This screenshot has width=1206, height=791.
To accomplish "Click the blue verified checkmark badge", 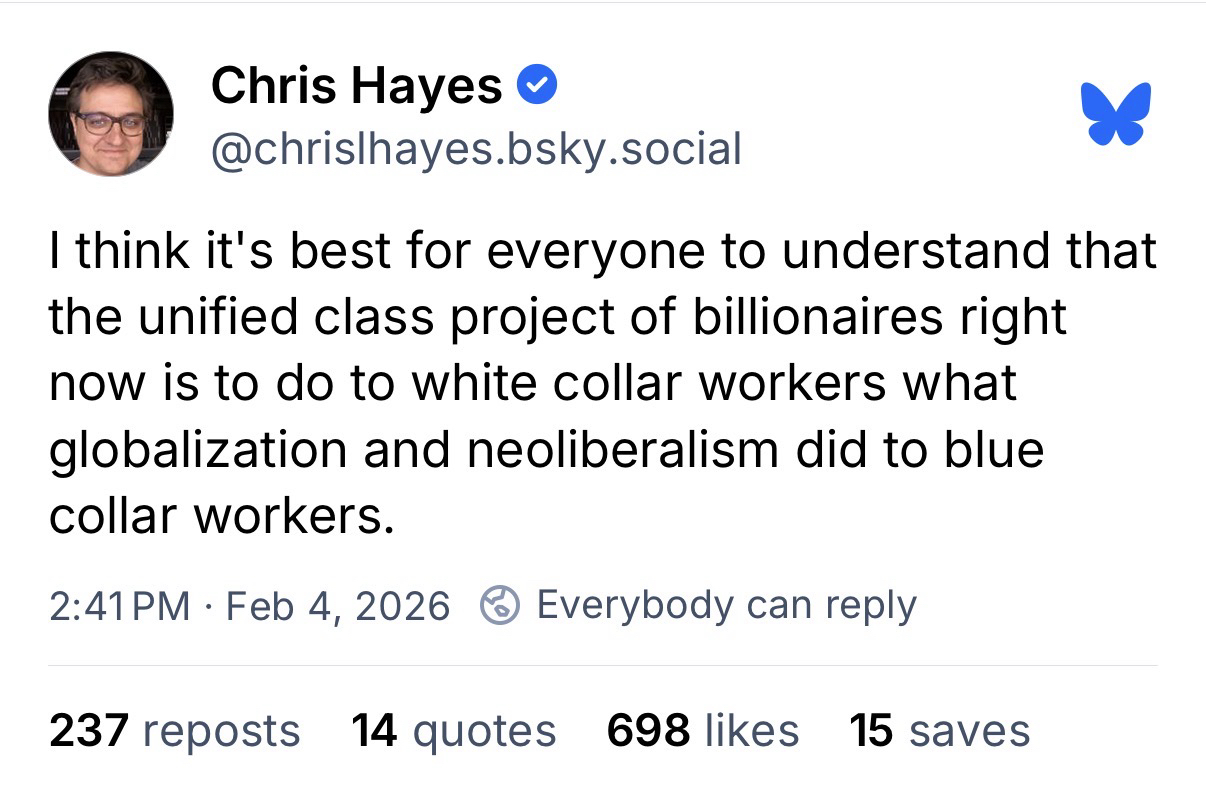I will coord(536,87).
